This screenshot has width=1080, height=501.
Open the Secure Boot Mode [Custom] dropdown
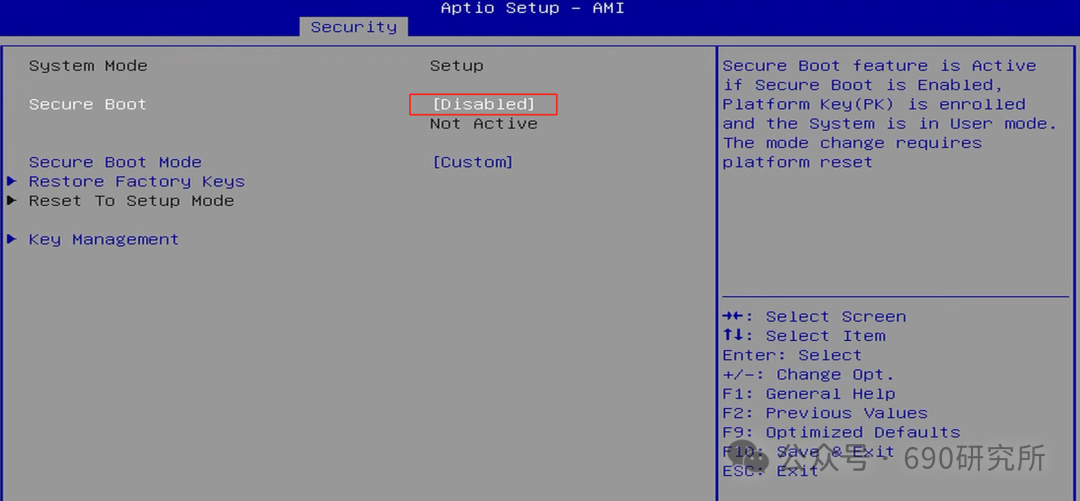(472, 162)
